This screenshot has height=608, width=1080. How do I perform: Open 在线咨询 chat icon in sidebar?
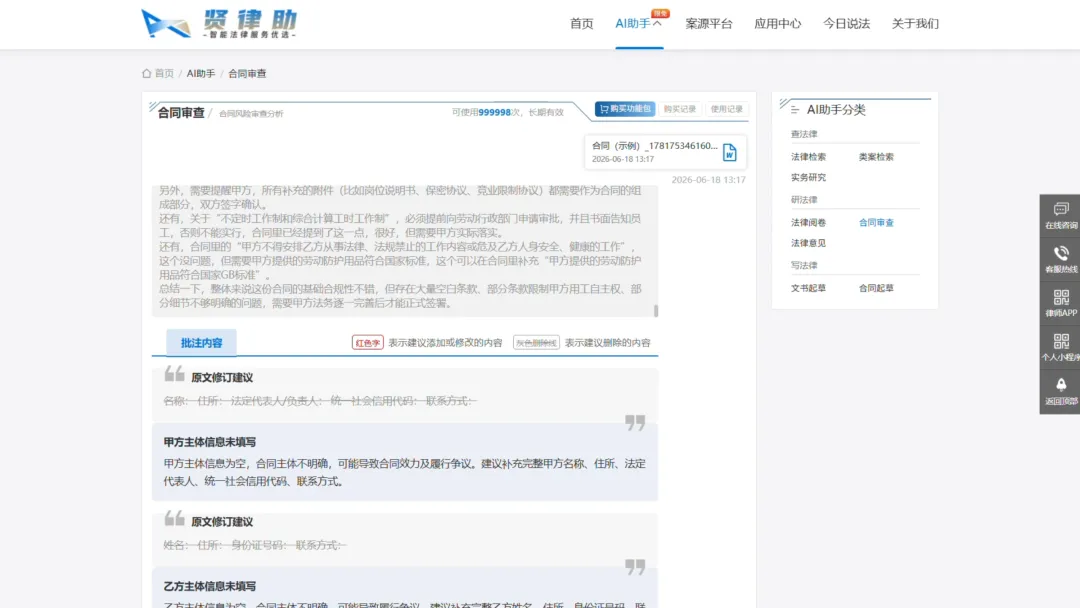1061,209
